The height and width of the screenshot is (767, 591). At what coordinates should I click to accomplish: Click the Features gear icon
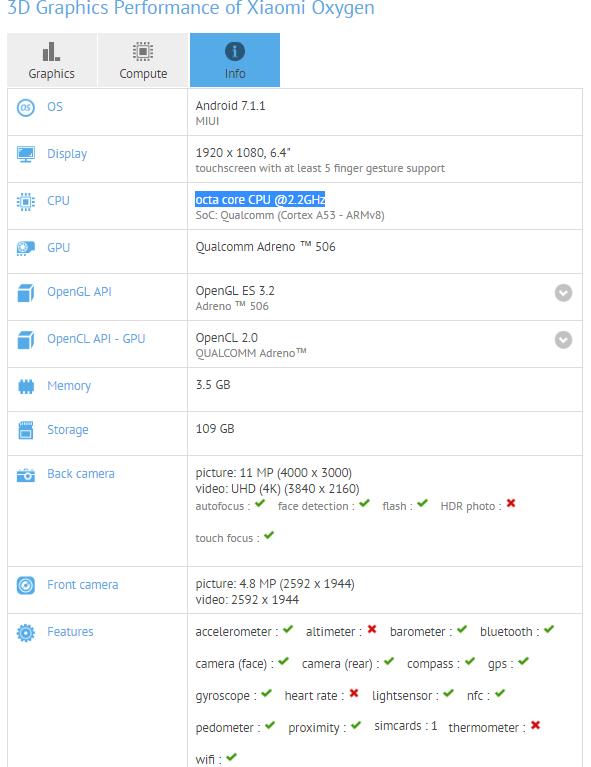point(26,632)
